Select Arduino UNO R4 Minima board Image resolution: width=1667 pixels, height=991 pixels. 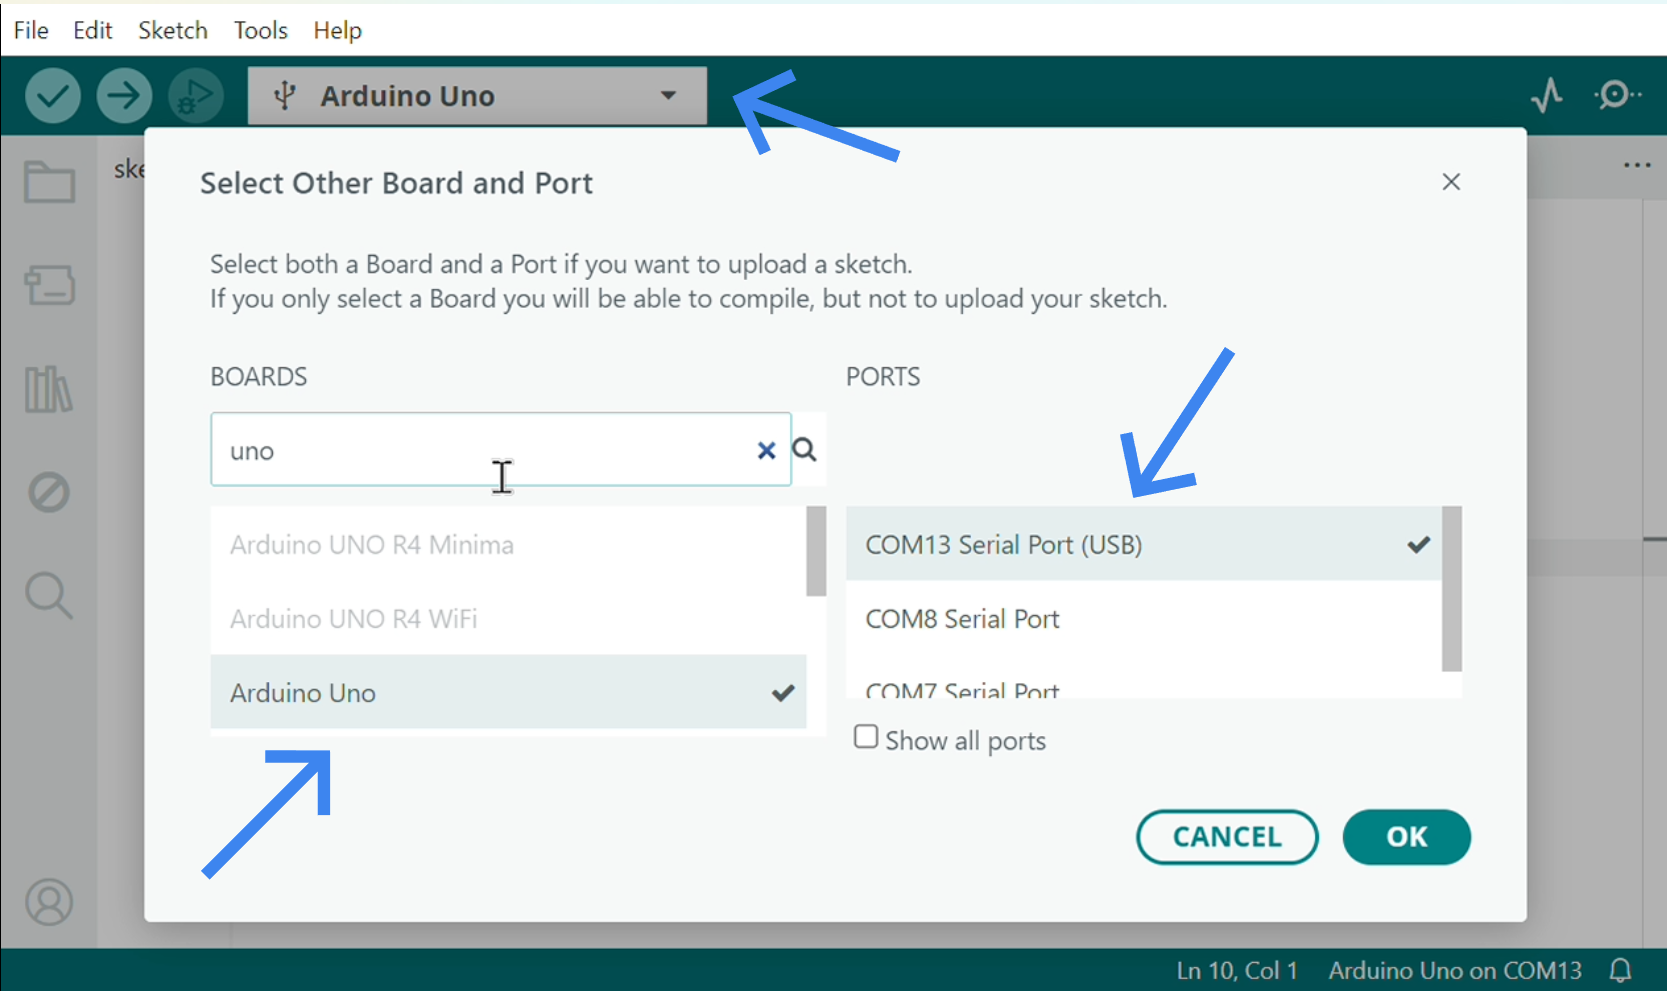pos(508,545)
